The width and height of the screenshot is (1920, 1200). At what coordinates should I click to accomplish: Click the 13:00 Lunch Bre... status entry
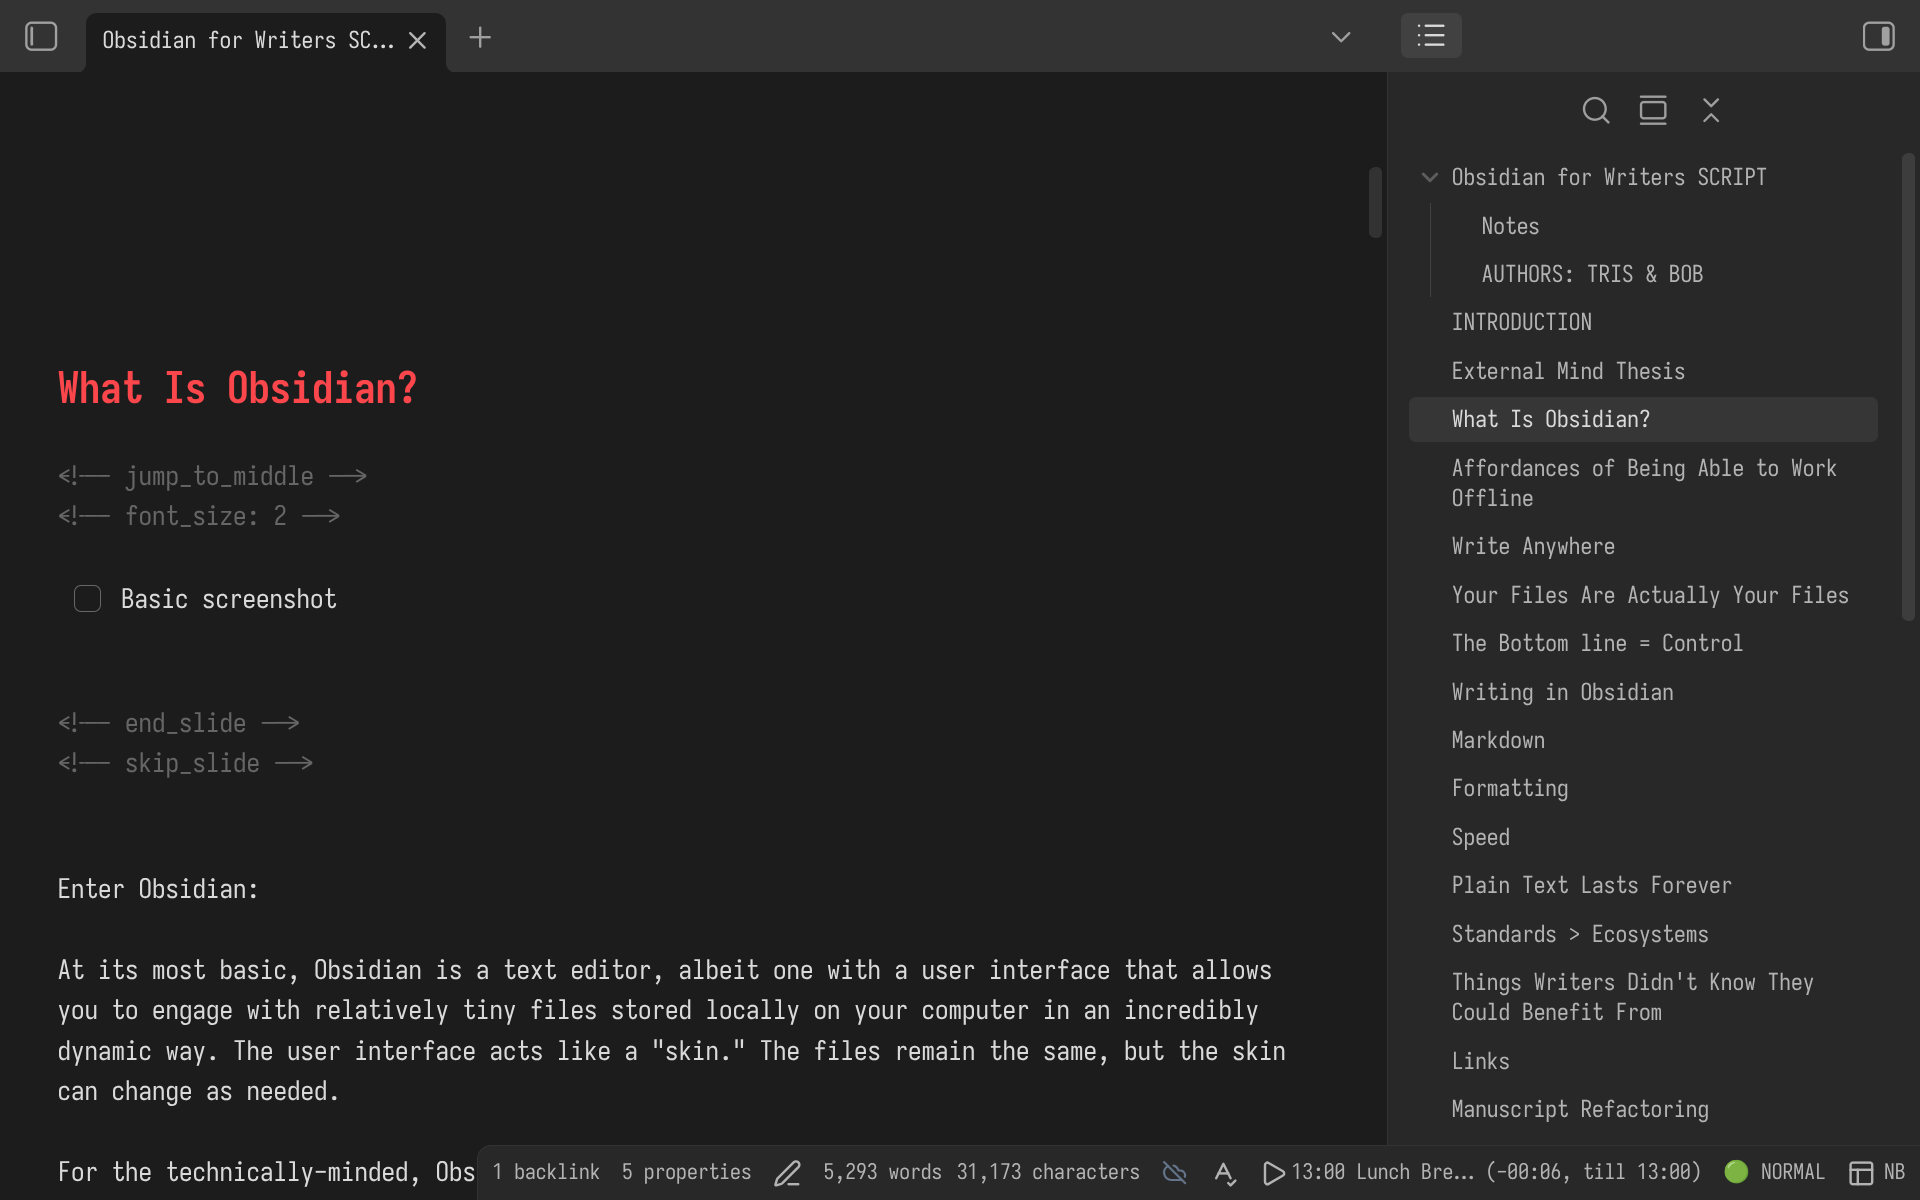[1496, 1172]
